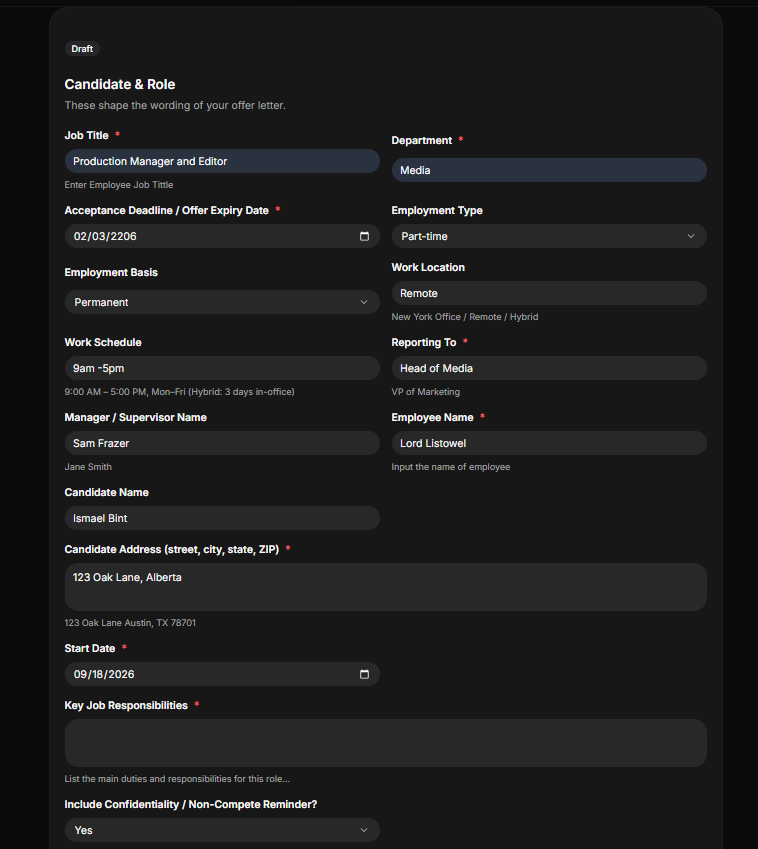
Task: Click the Candidate Address text area
Action: 385,587
